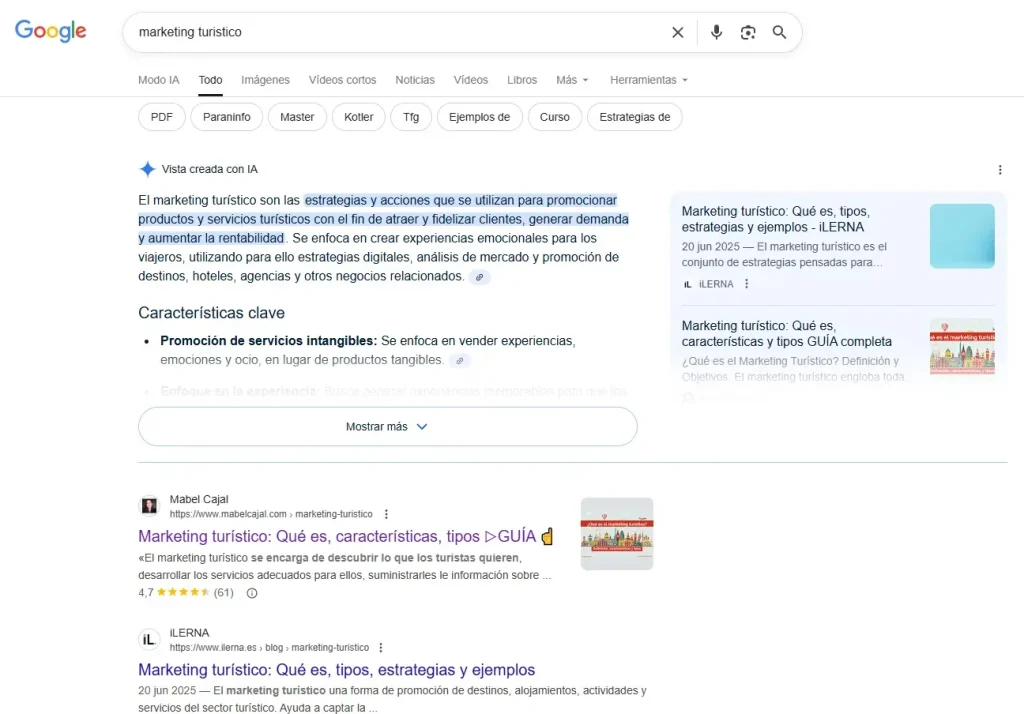Switch to the Noticias tab
The image size is (1024, 714).
click(x=415, y=80)
